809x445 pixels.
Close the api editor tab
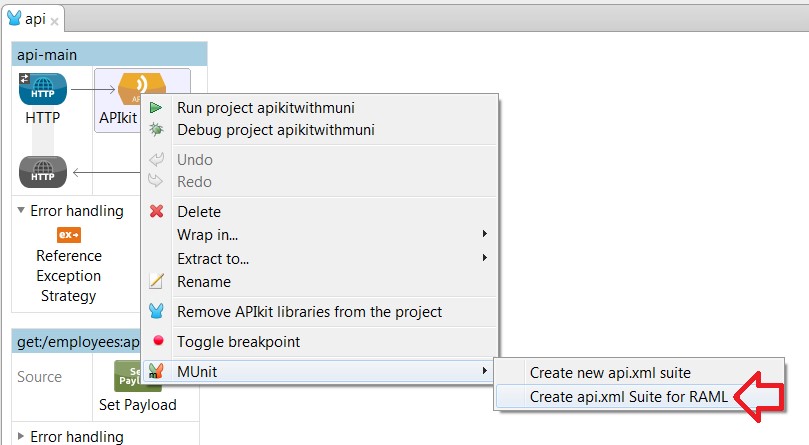point(54,19)
